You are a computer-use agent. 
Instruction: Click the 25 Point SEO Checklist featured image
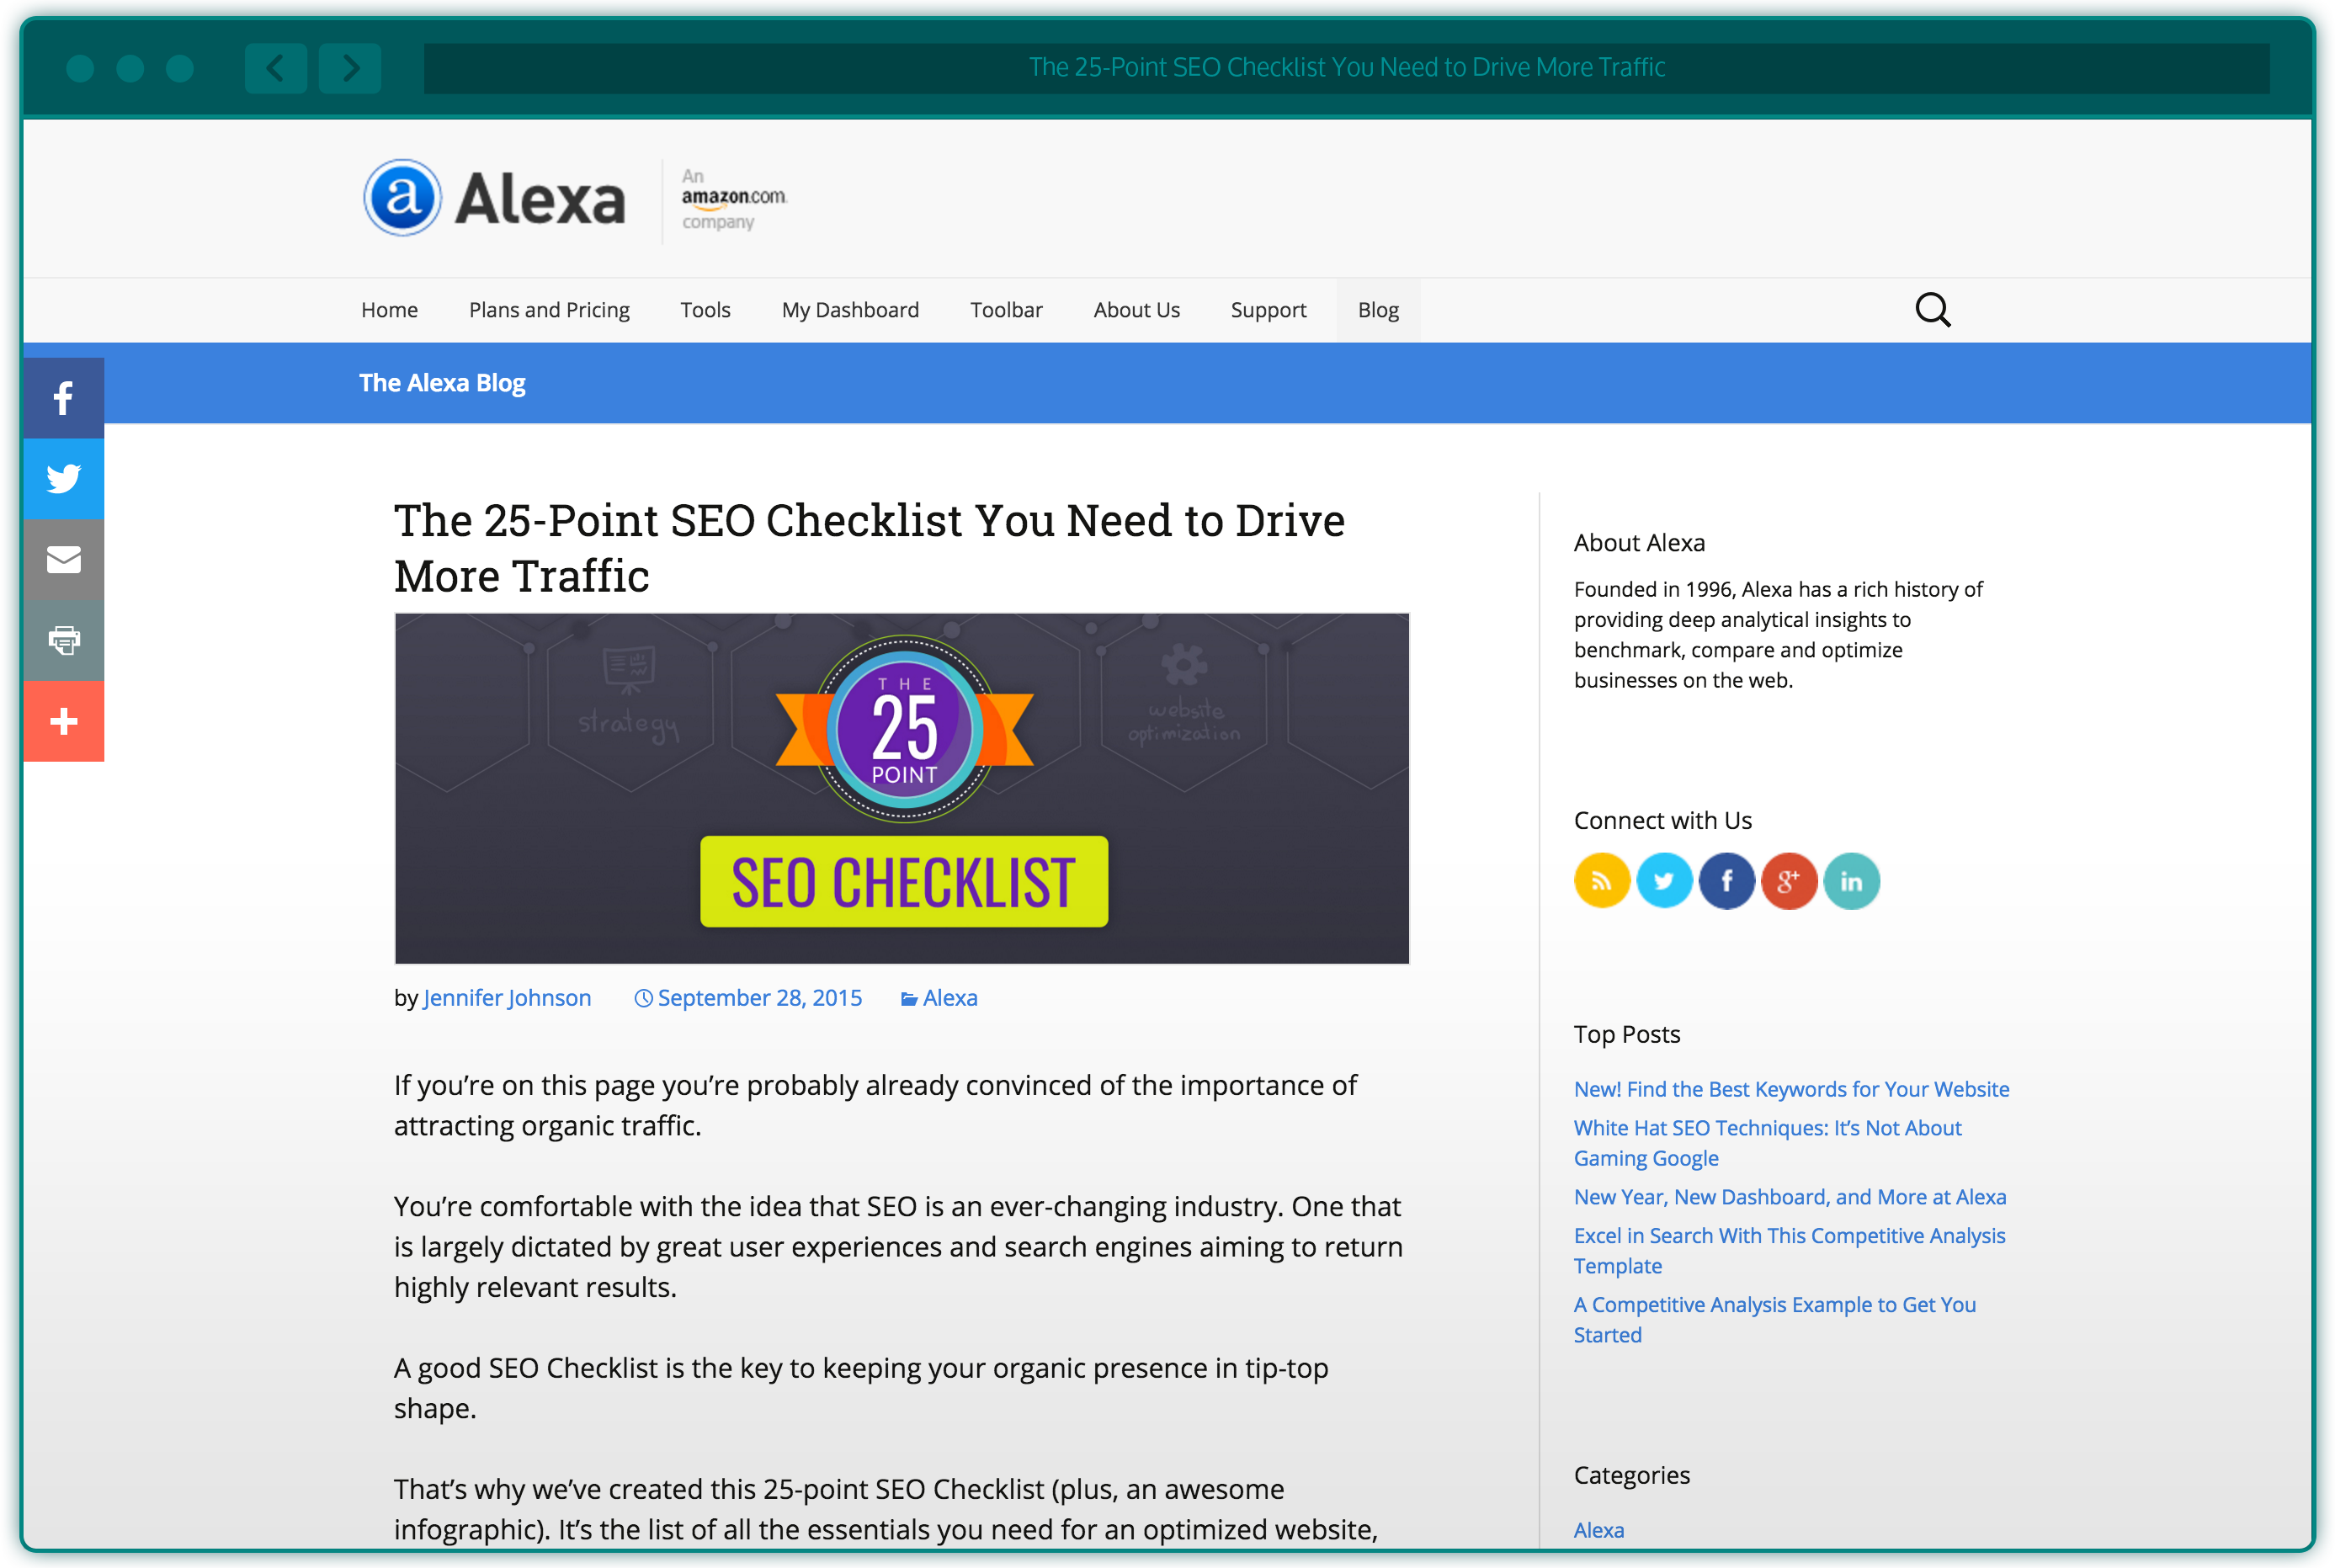902,789
